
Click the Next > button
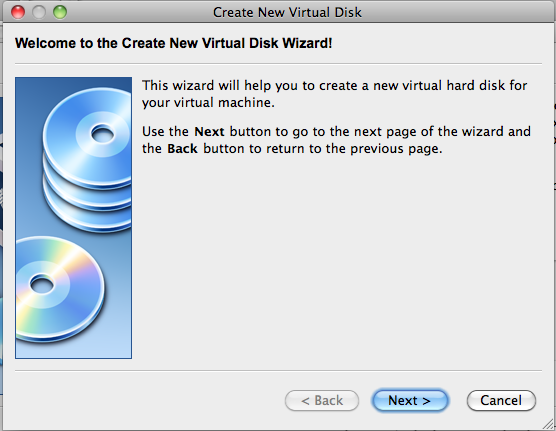click(x=410, y=400)
